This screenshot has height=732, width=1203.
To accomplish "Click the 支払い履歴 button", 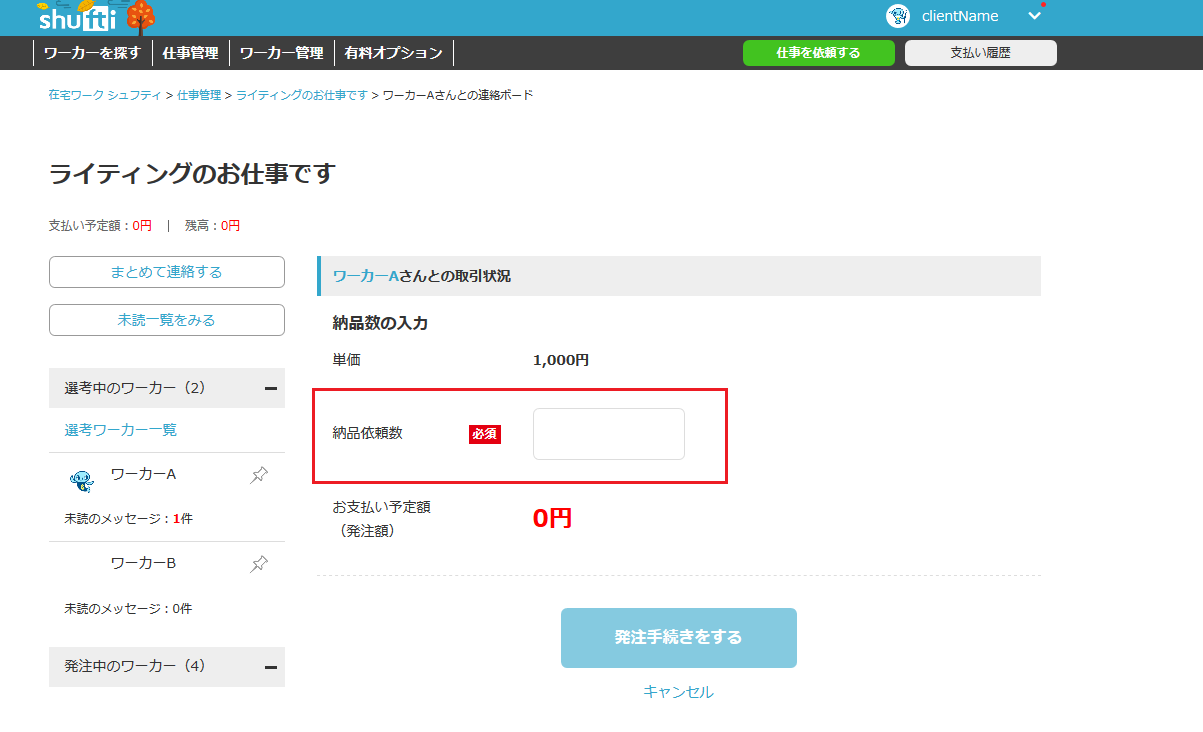I will coord(980,53).
